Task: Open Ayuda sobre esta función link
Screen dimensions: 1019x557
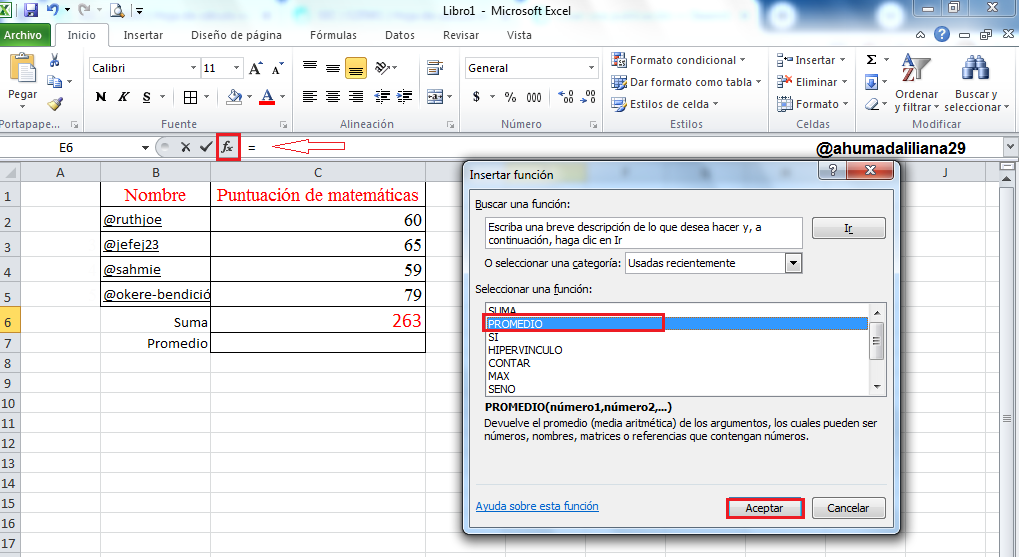Action: [537, 506]
